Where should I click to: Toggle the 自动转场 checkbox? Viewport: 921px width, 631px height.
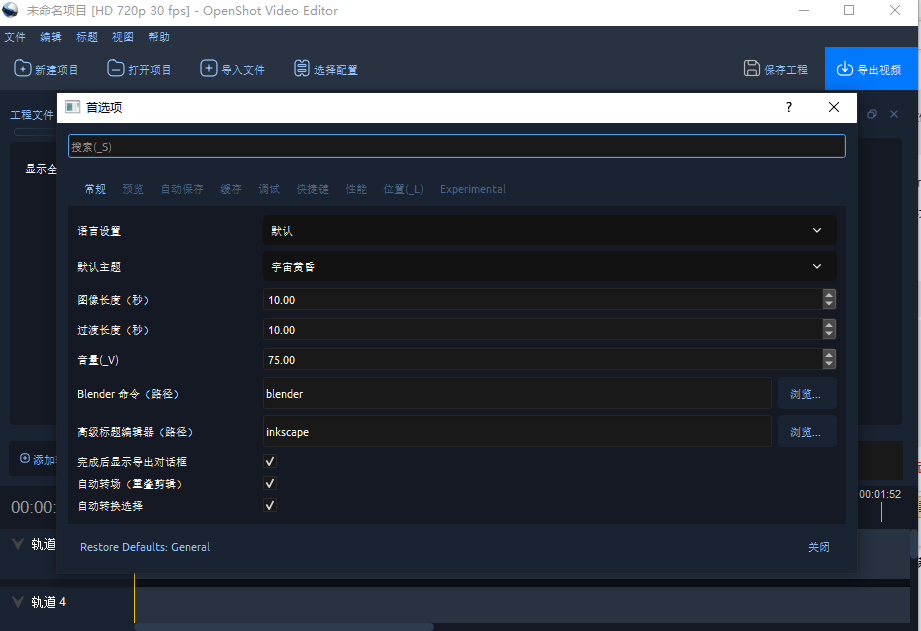[x=269, y=483]
